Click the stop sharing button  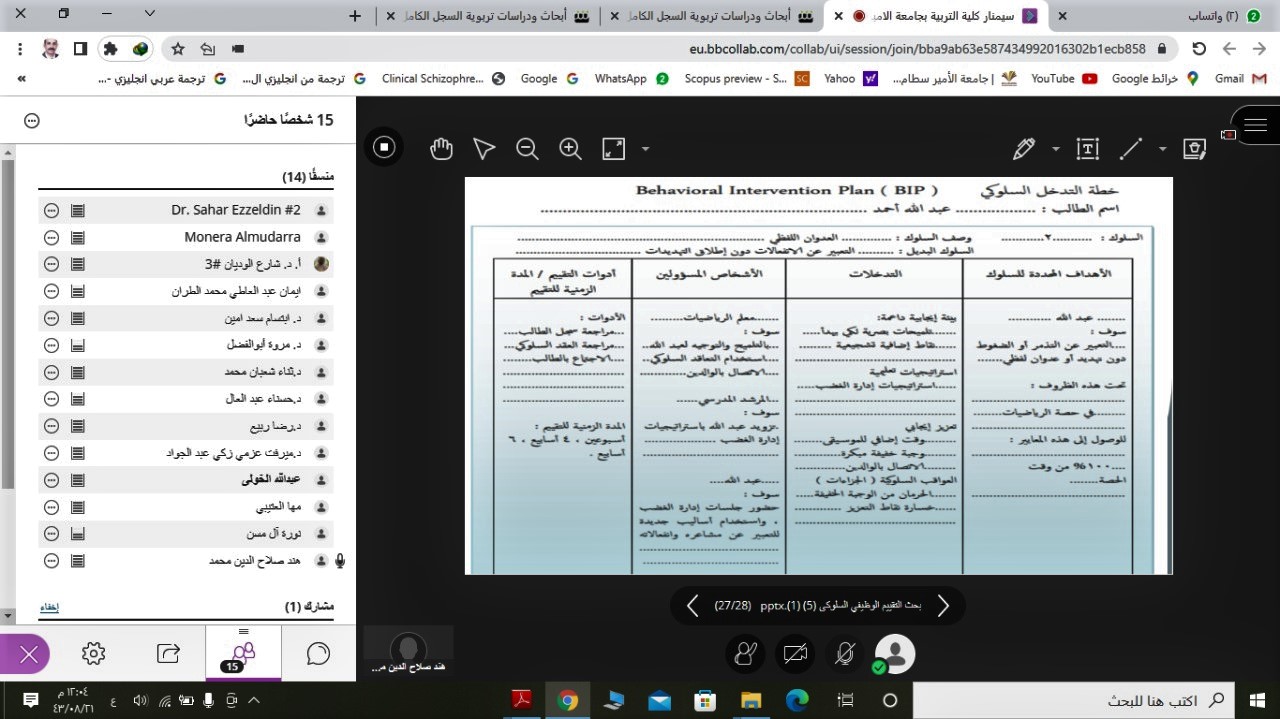pos(384,148)
